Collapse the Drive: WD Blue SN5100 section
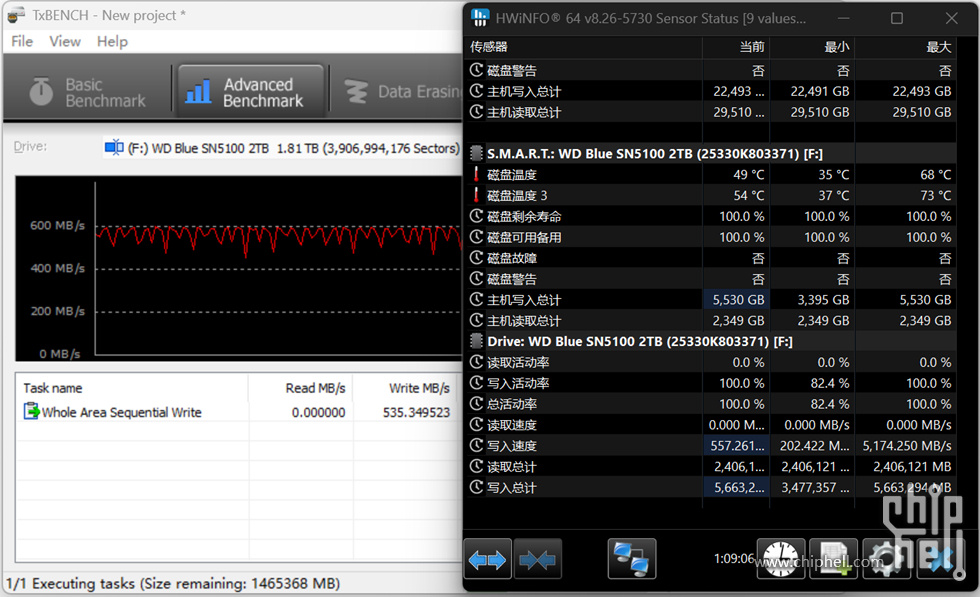This screenshot has height=597, width=980. [x=477, y=342]
